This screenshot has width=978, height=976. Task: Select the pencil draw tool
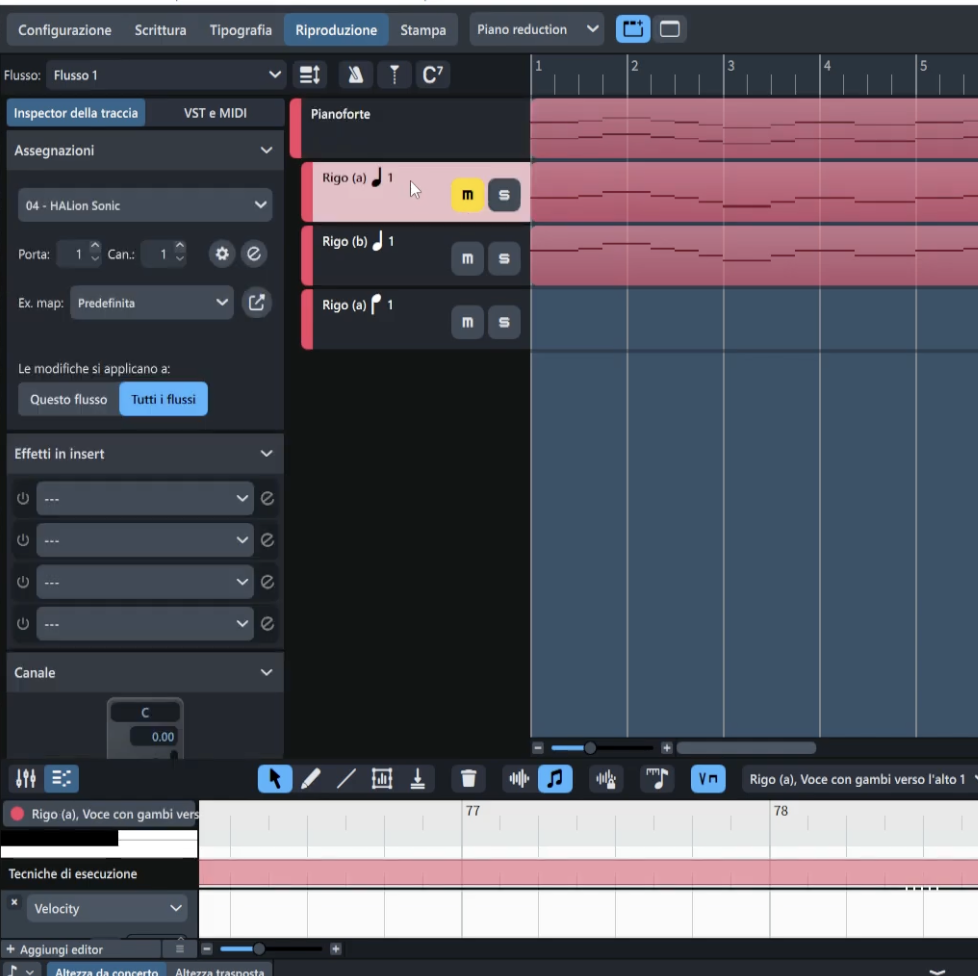point(311,779)
